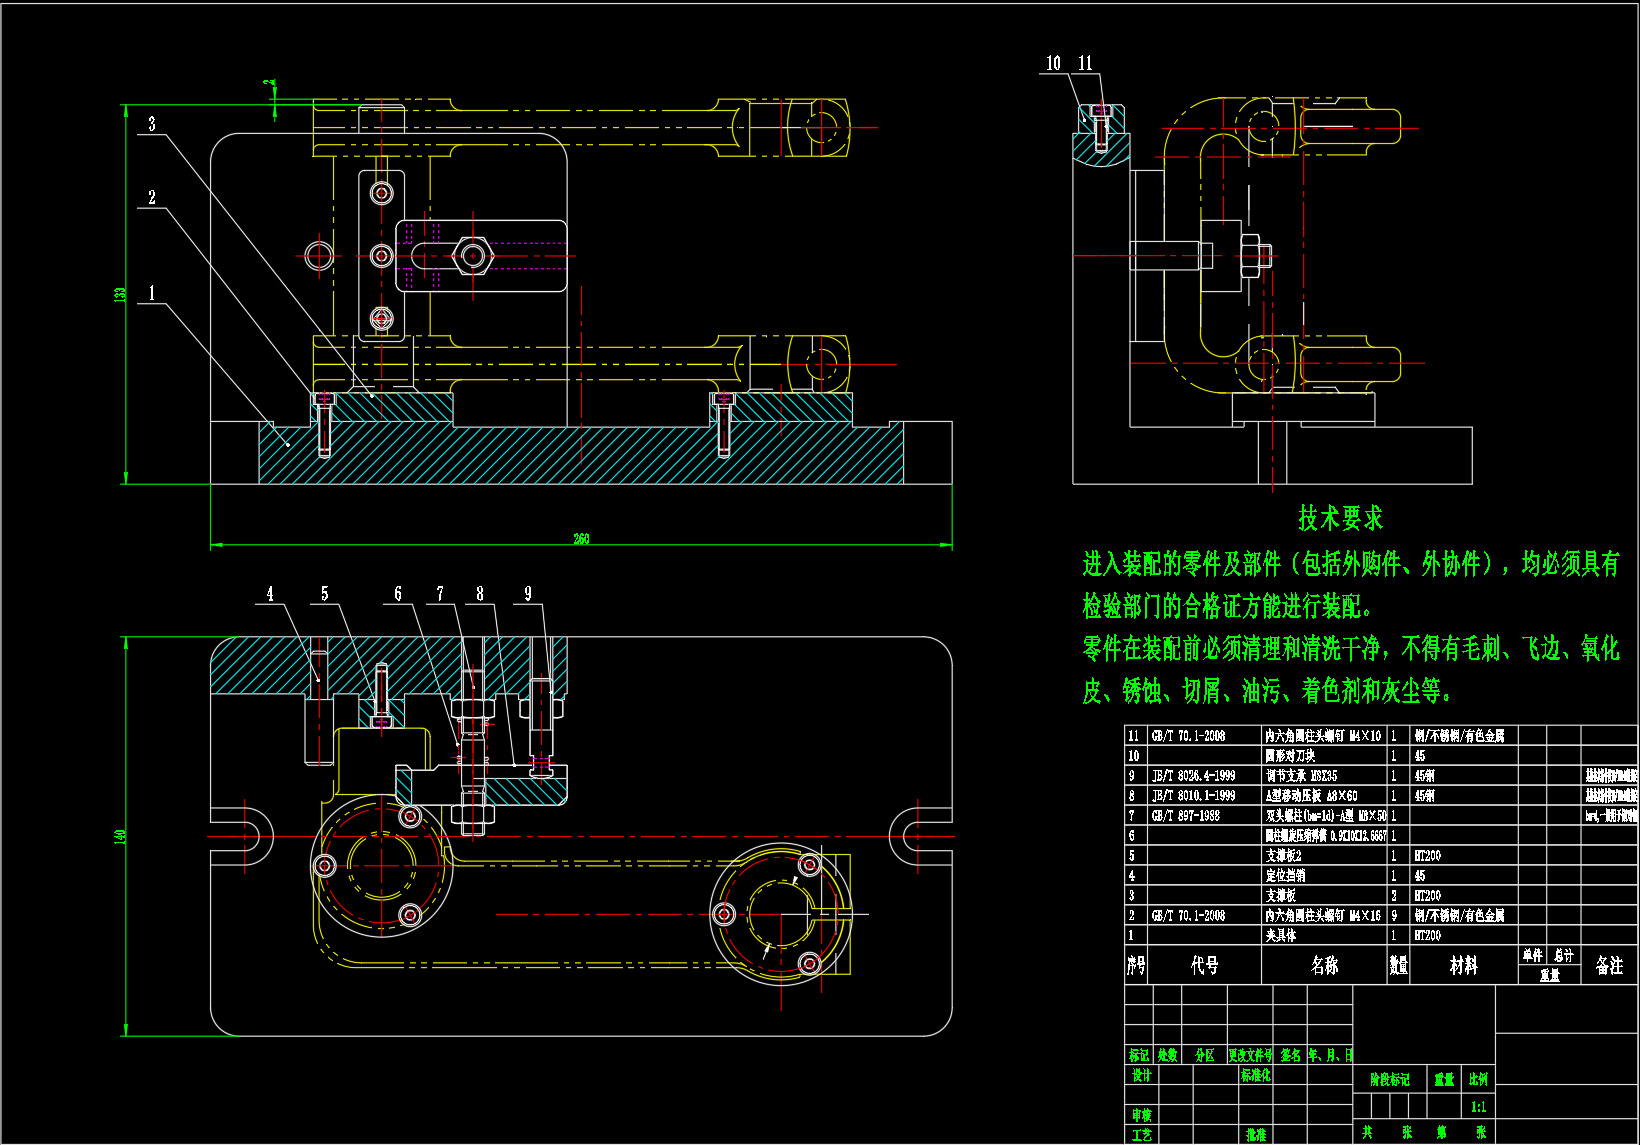Screen dimensions: 1640x1145
Task: Click the 材料 column header in parts list
Action: [x=1463, y=965]
